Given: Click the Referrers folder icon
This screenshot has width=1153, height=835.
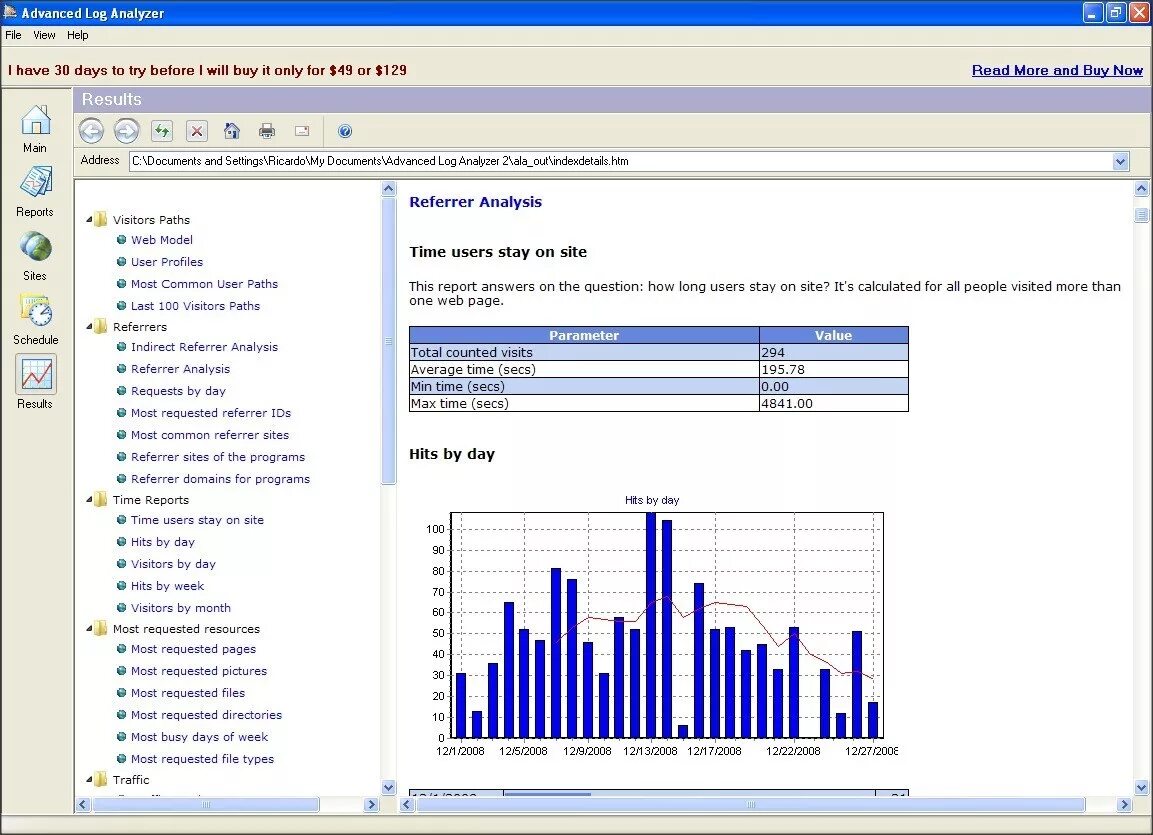Looking at the screenshot, I should [101, 326].
